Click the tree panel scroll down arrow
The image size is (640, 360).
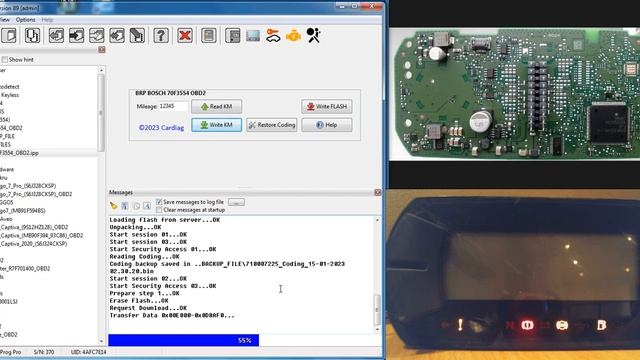pyautogui.click(x=101, y=341)
